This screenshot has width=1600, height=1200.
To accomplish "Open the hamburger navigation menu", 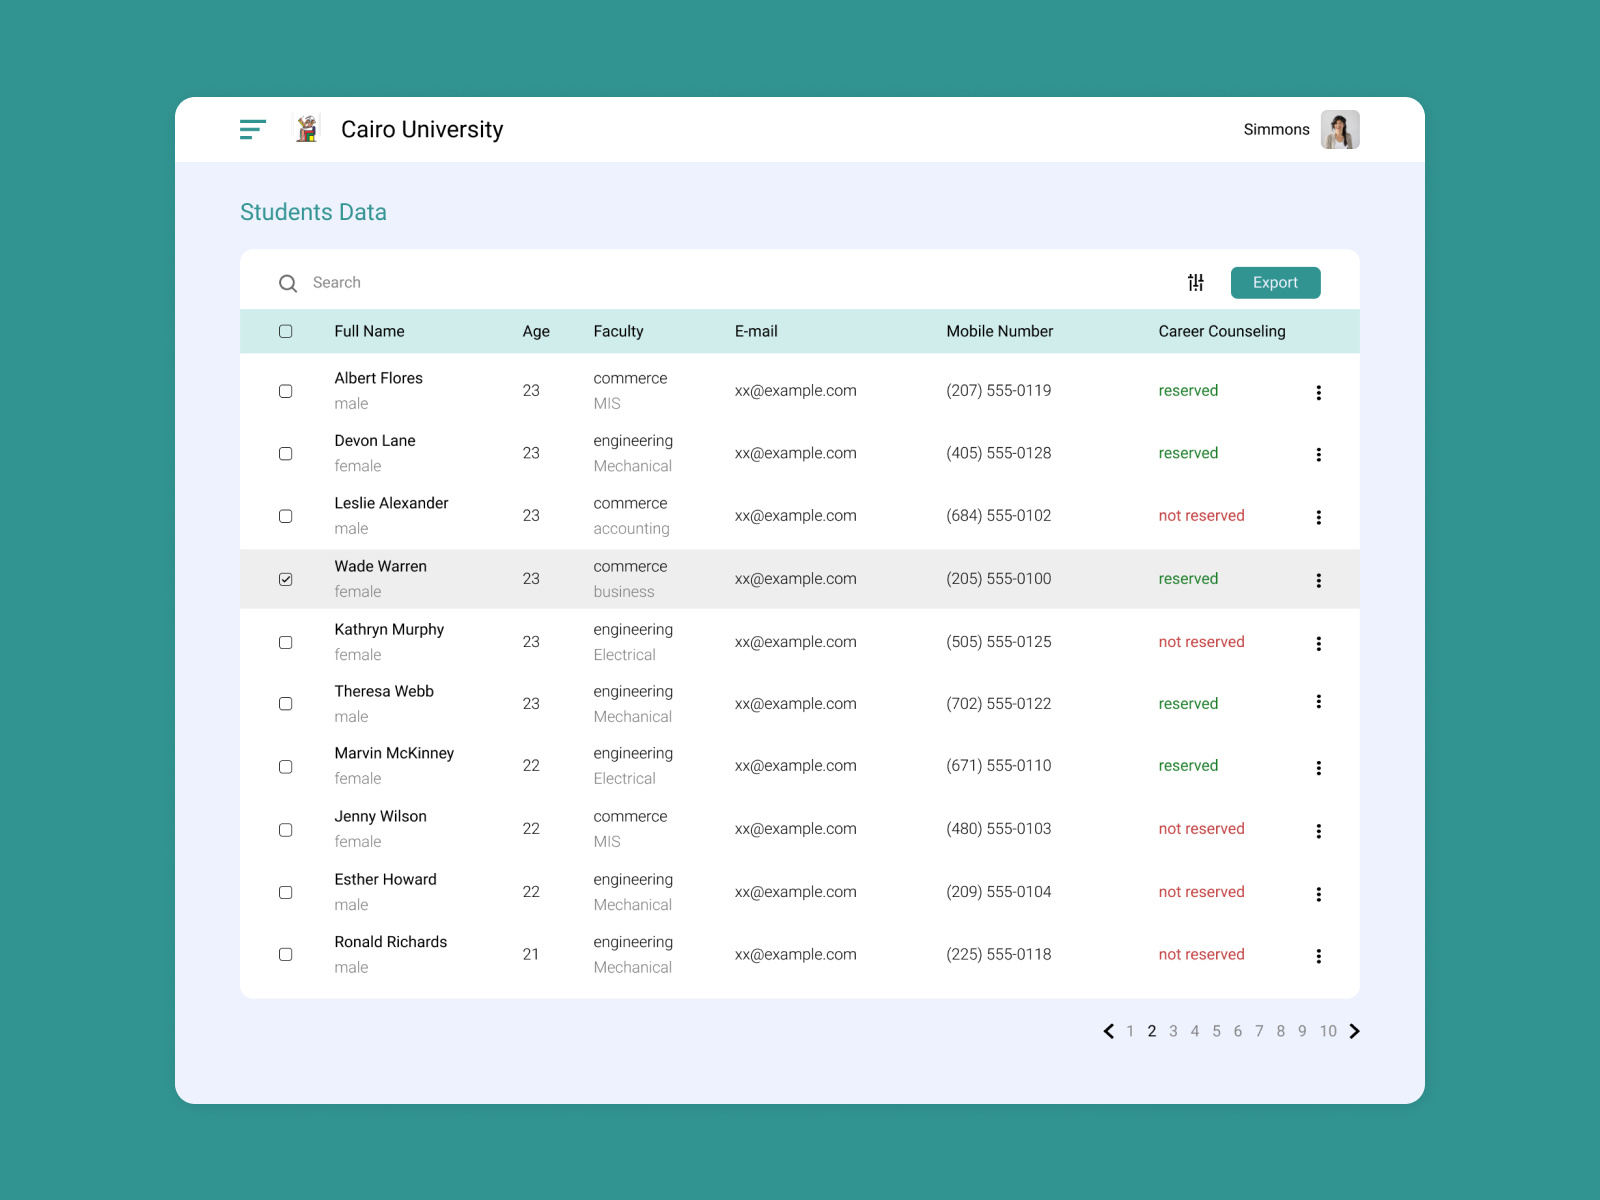I will pyautogui.click(x=253, y=129).
